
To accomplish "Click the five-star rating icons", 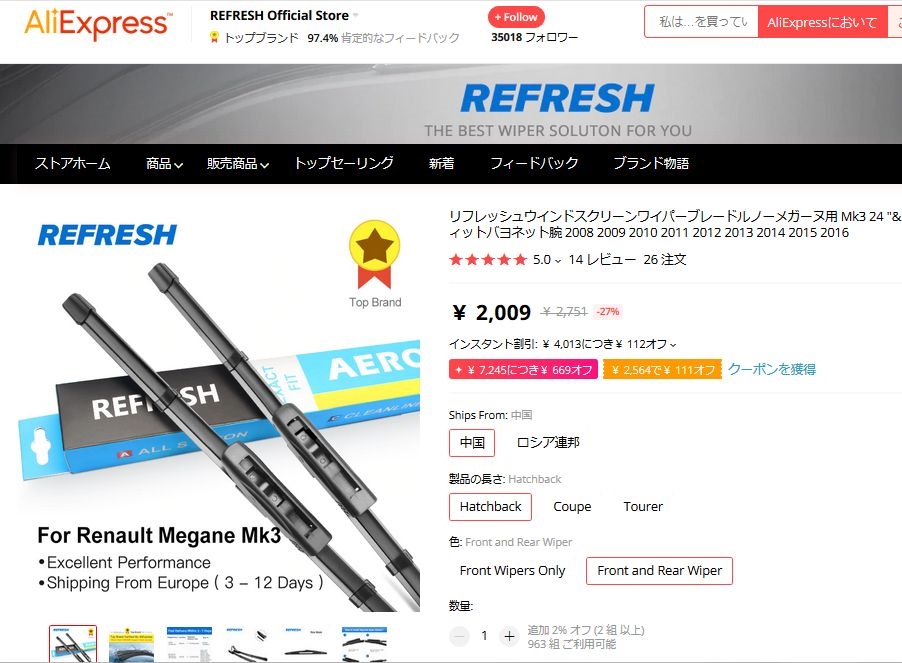I will pyautogui.click(x=488, y=260).
